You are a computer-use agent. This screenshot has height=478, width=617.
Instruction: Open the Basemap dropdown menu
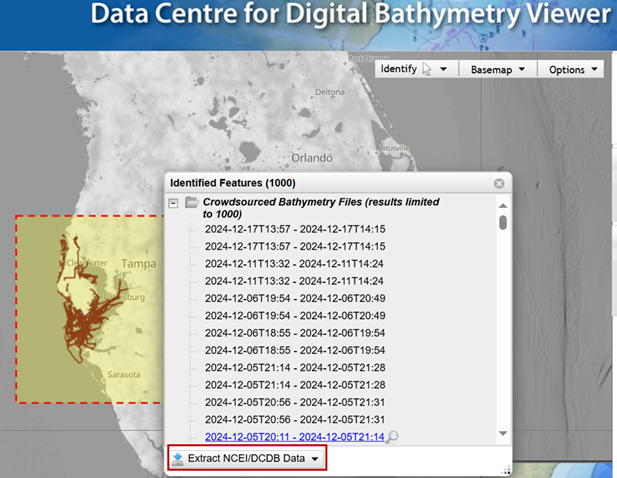497,70
